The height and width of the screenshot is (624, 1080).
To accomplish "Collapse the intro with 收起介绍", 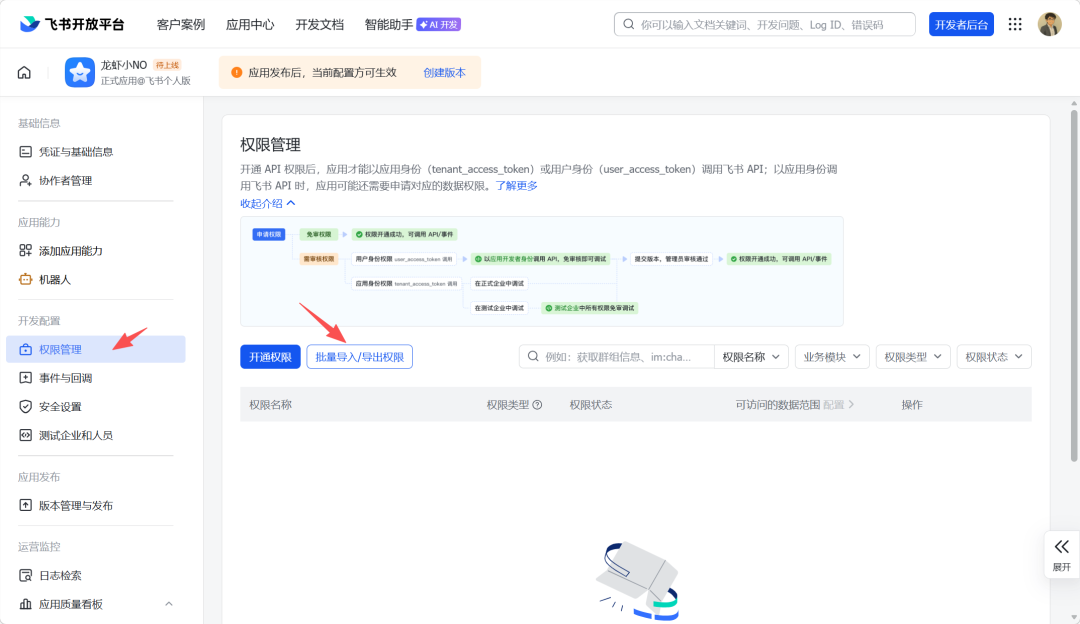I will coord(267,203).
